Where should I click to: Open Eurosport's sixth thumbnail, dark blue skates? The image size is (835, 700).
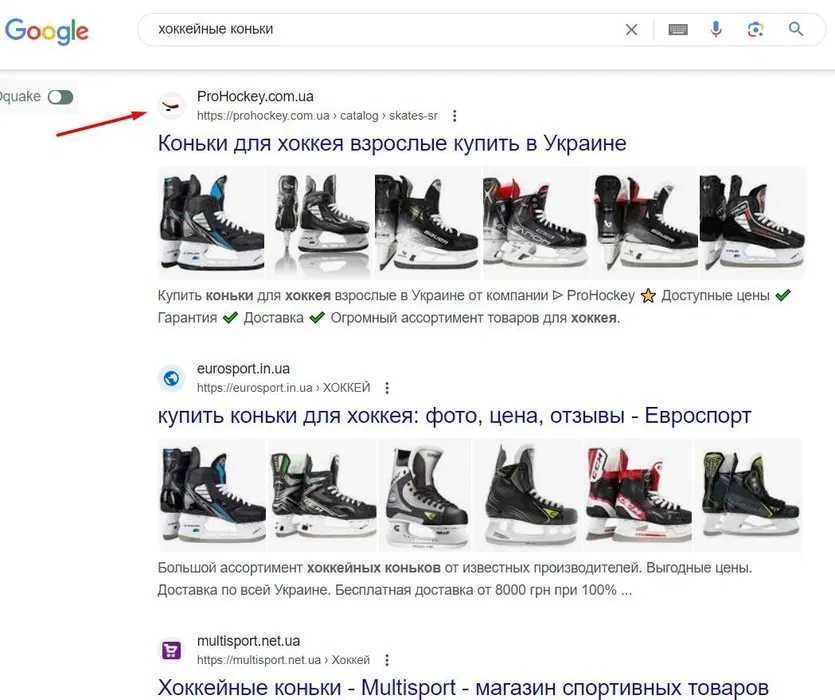(x=748, y=494)
